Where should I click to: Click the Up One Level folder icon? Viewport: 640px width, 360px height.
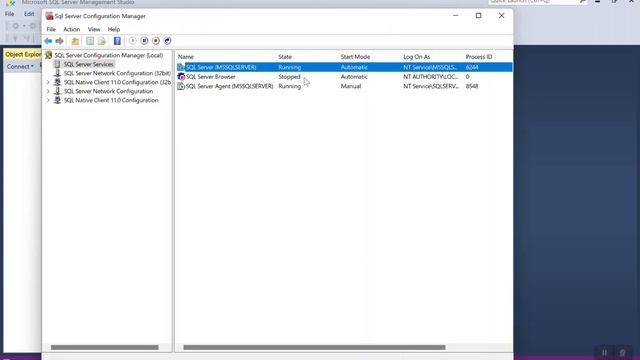pos(75,41)
